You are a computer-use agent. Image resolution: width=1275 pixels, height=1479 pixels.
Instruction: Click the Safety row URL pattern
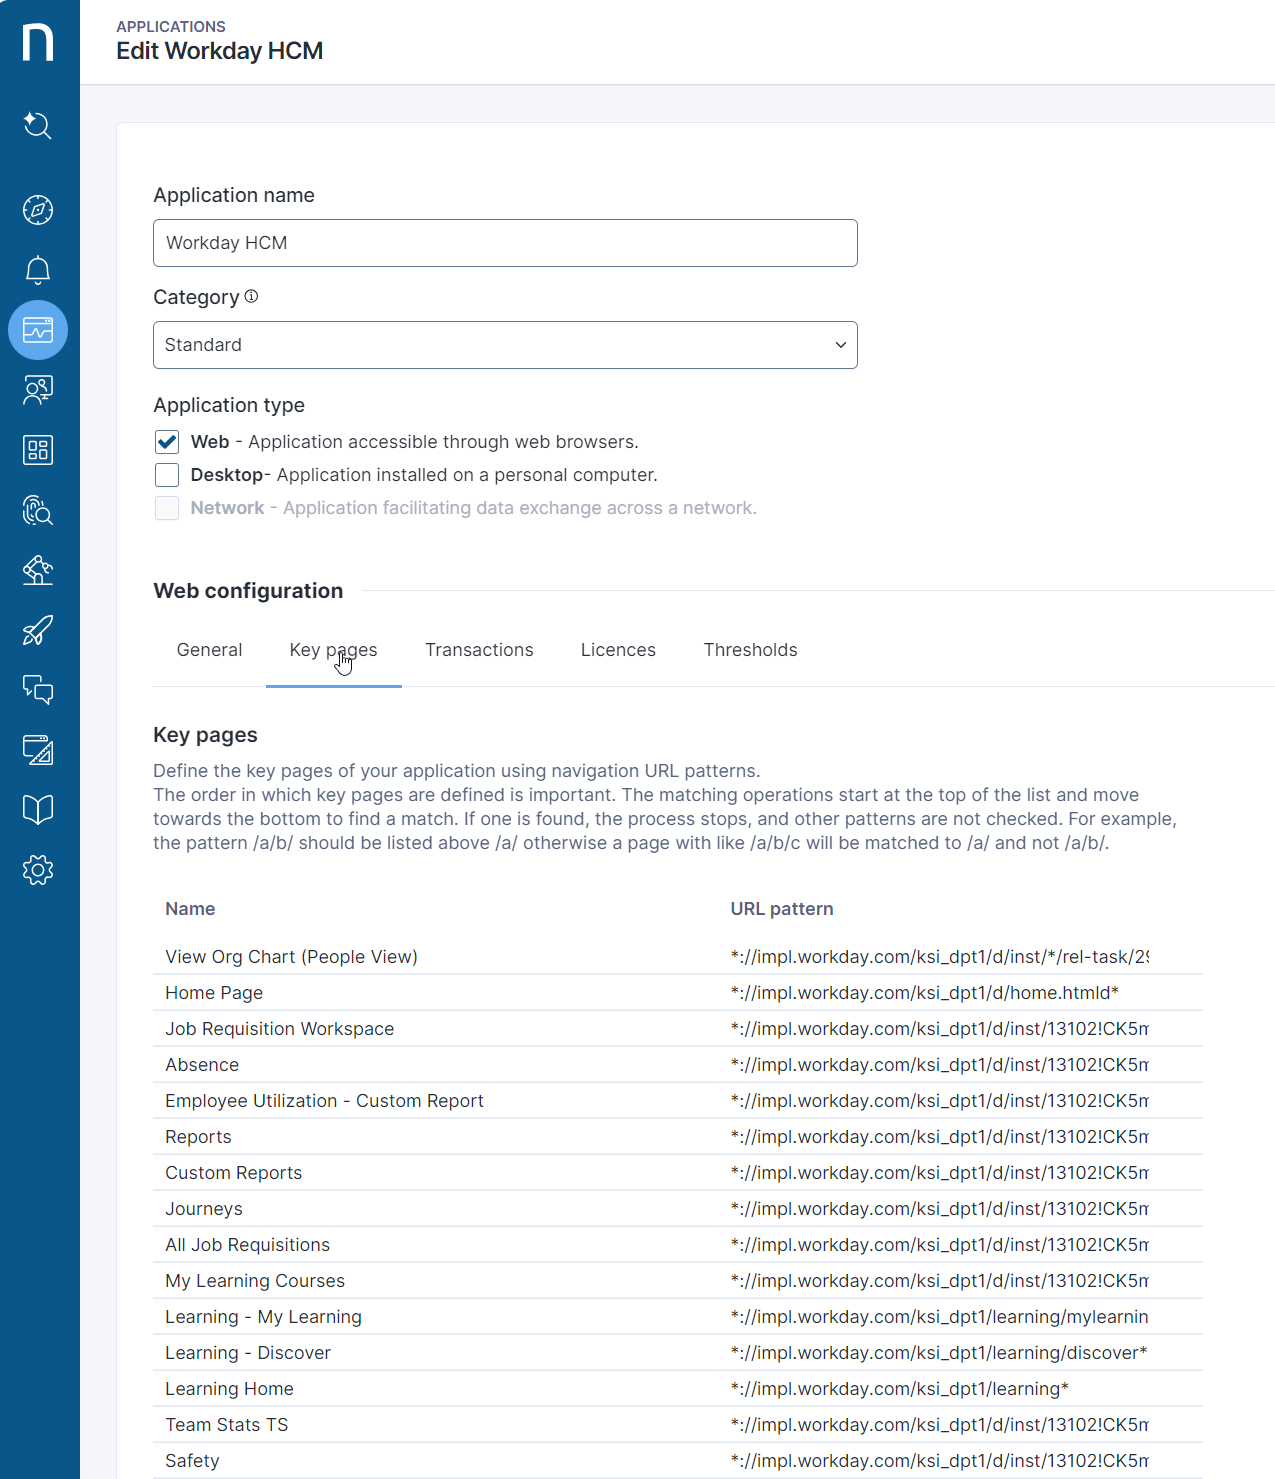coord(939,1461)
